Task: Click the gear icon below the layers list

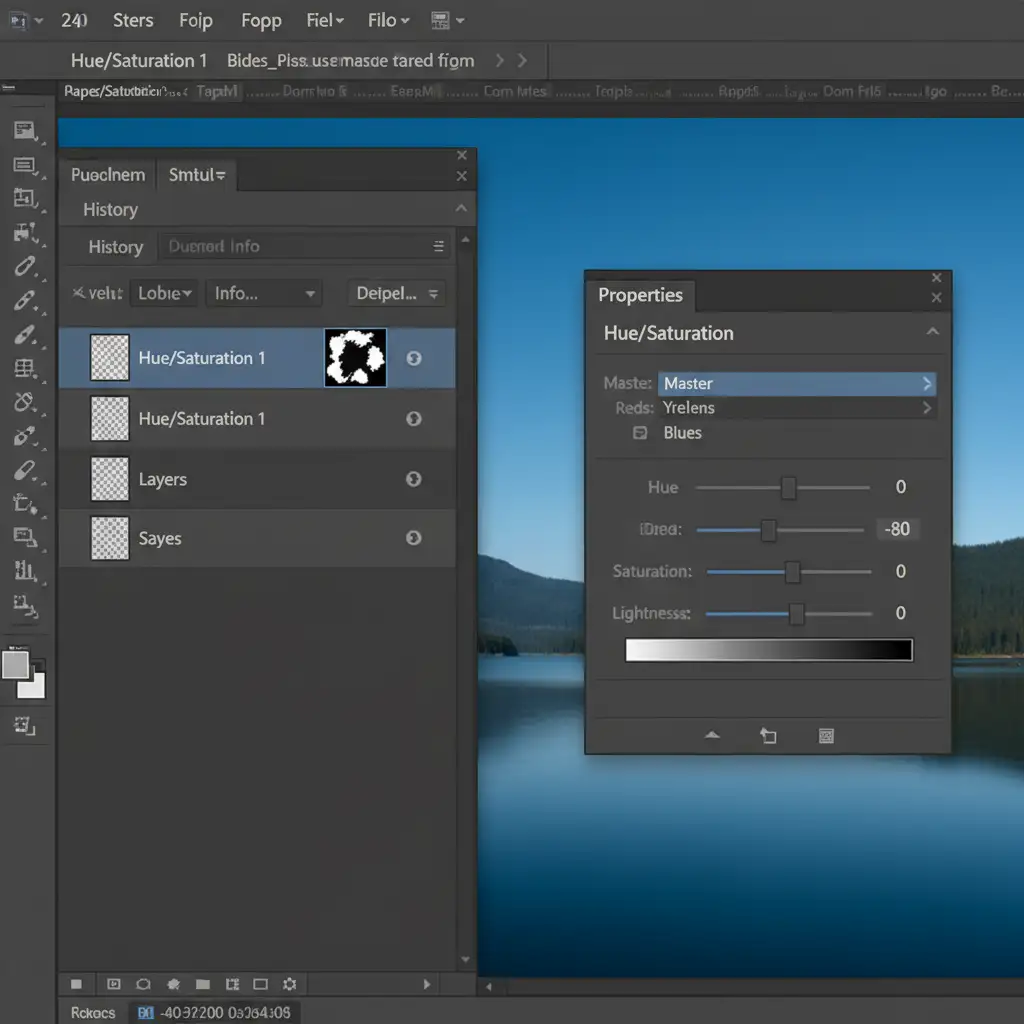Action: click(289, 984)
